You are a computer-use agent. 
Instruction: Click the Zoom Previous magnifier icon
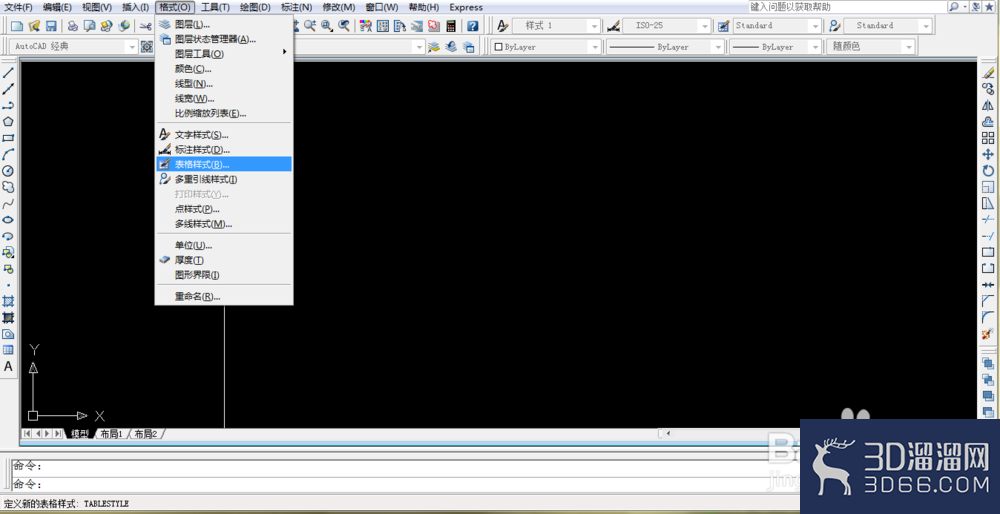pos(344,26)
